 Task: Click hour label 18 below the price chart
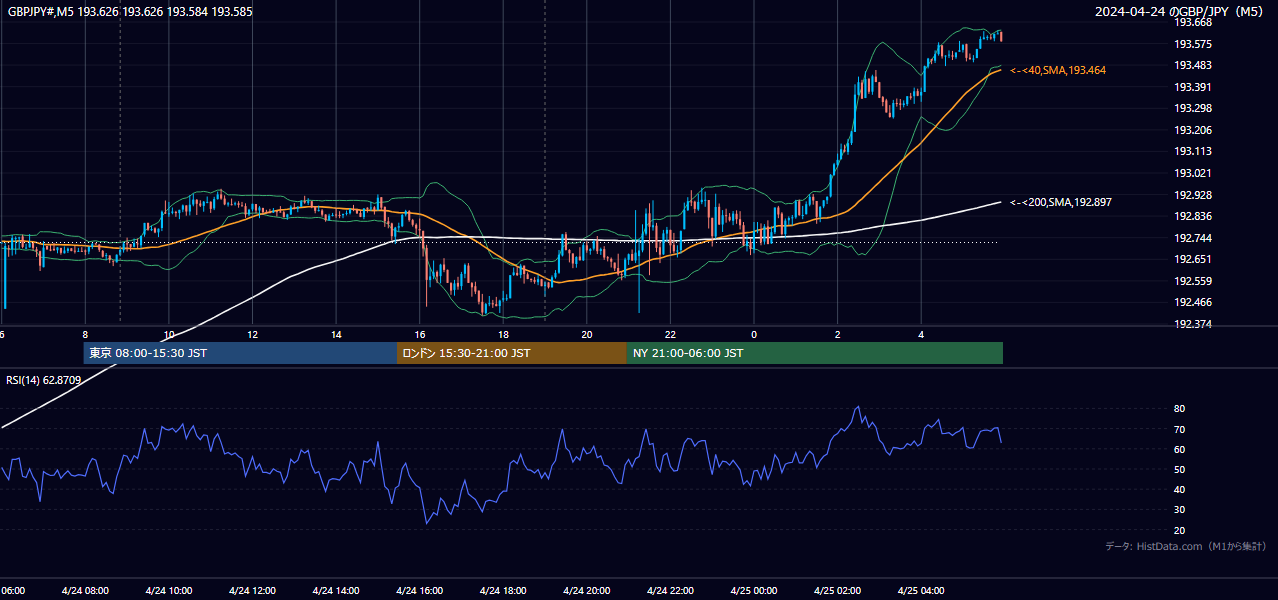pyautogui.click(x=504, y=334)
